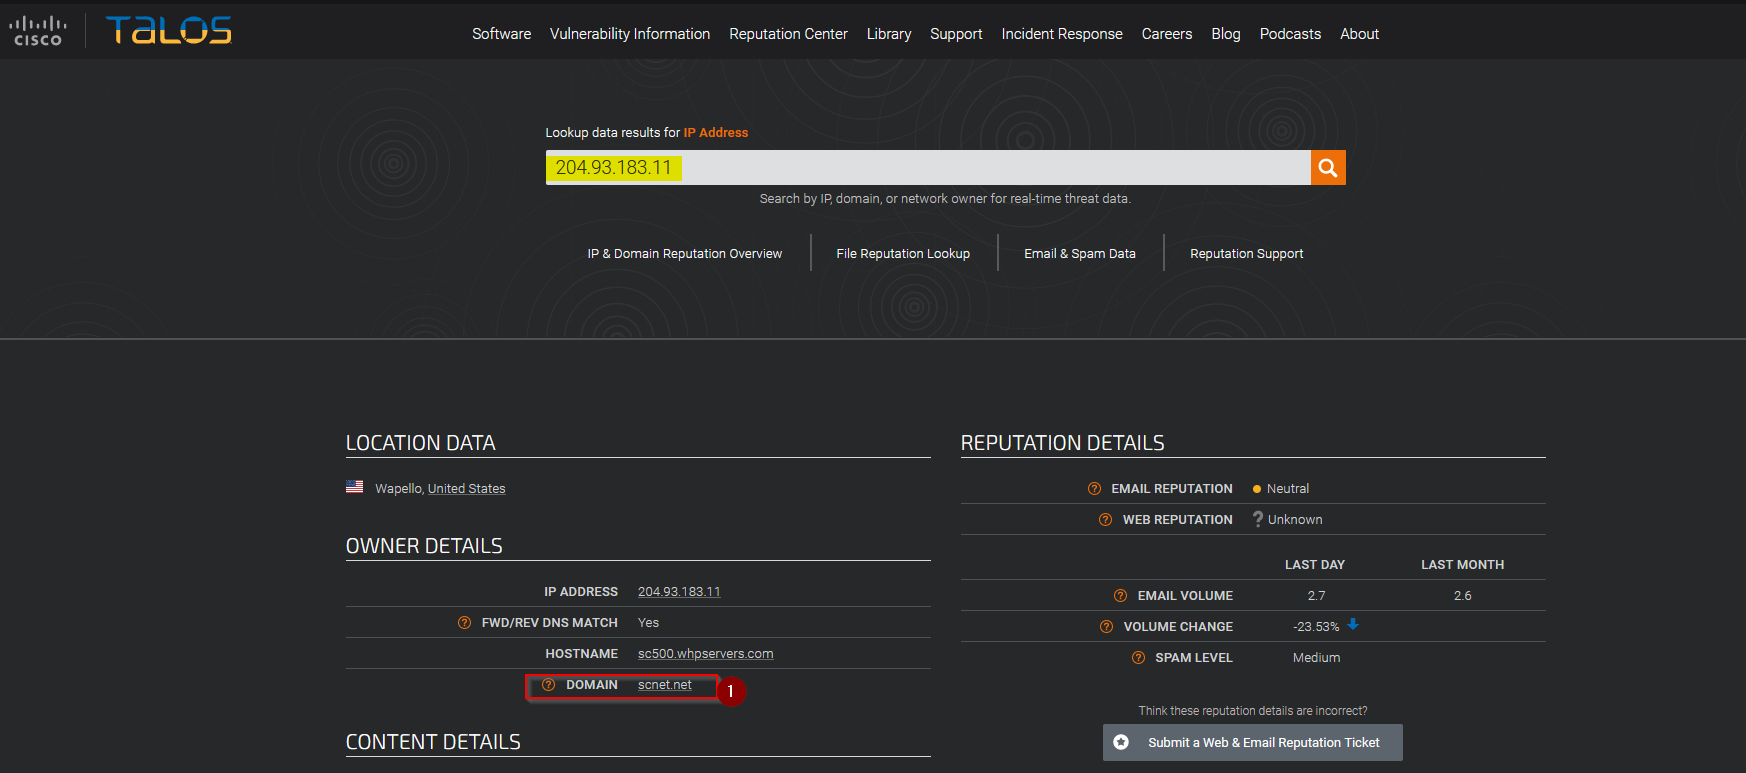Screen dimensions: 1746x773
Task: Click the help icon next to EMAIL REPUTATION
Action: 1094,489
